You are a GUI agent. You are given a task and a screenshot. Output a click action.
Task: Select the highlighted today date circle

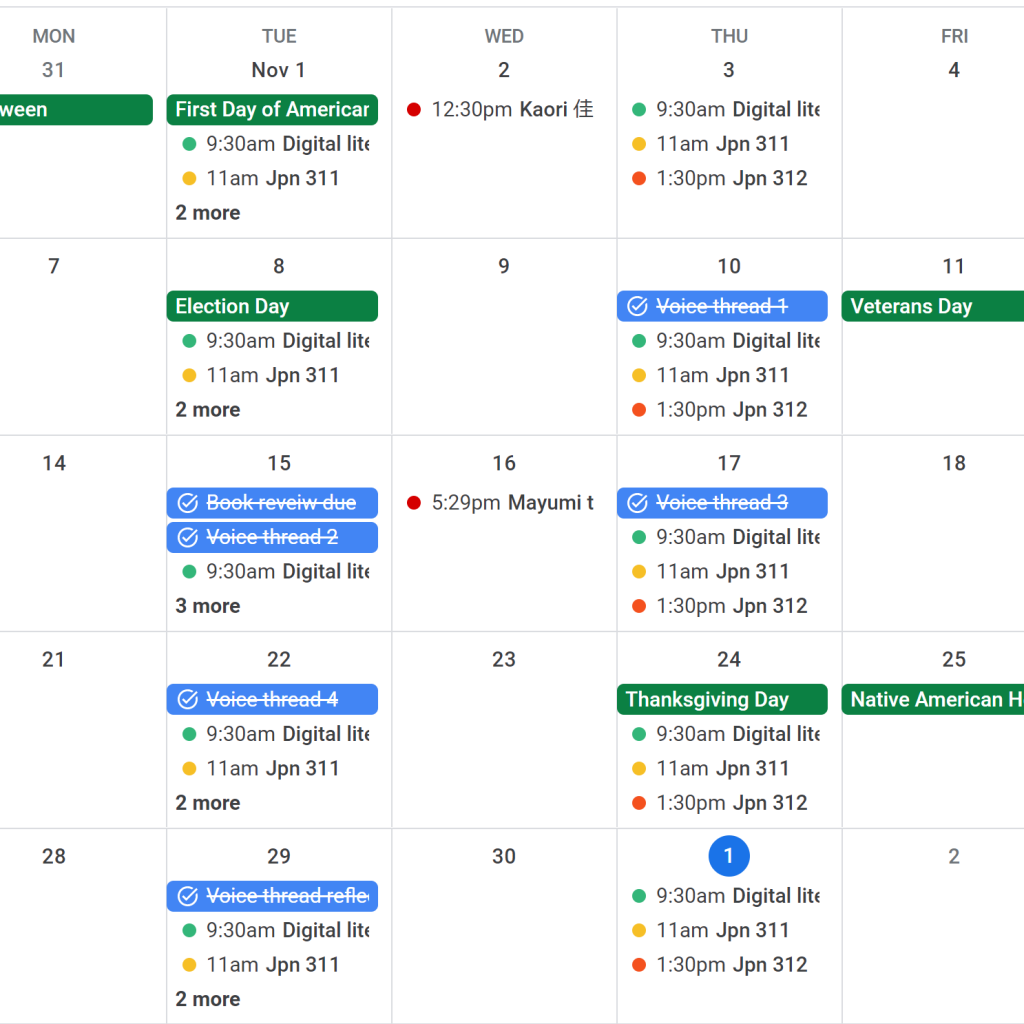click(729, 856)
